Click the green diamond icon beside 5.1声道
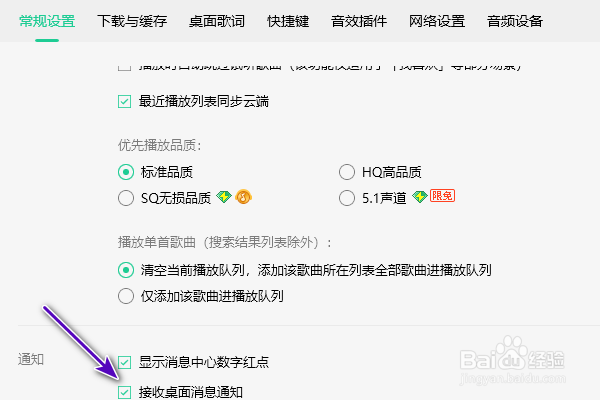Screen dimensions: 600x400 tap(420, 197)
